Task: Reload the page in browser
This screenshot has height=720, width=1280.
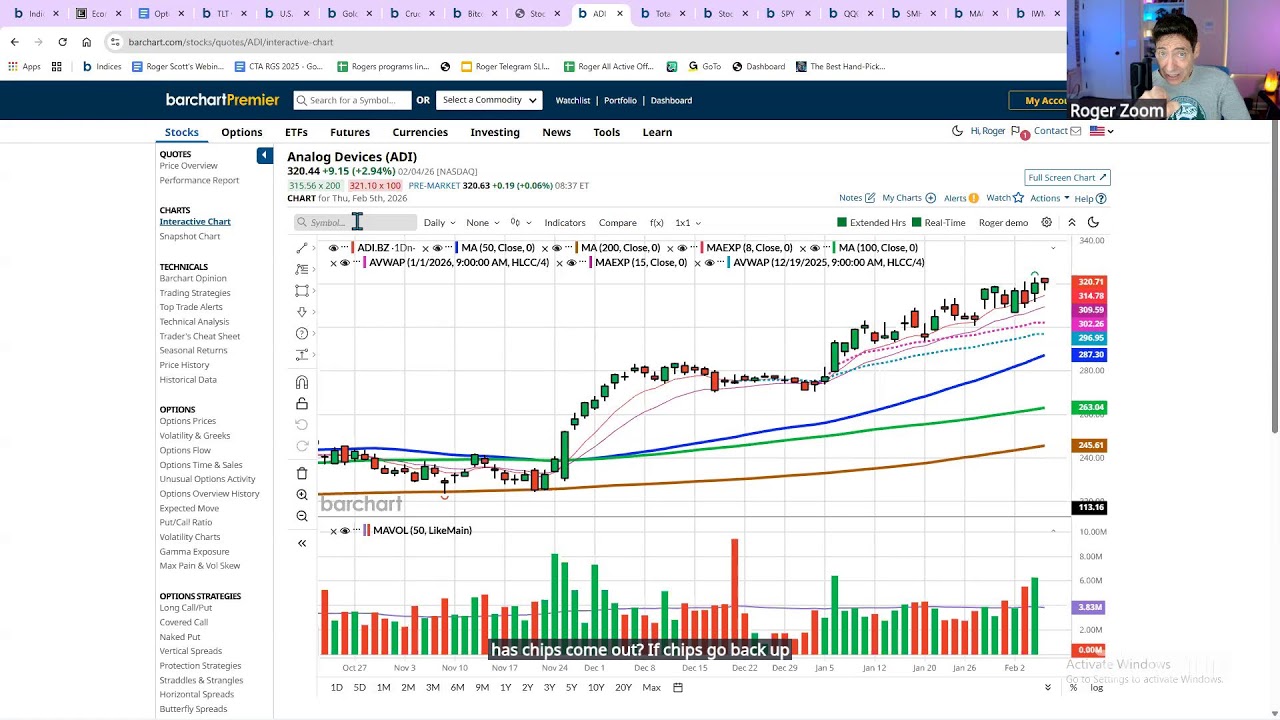Action: [62, 42]
